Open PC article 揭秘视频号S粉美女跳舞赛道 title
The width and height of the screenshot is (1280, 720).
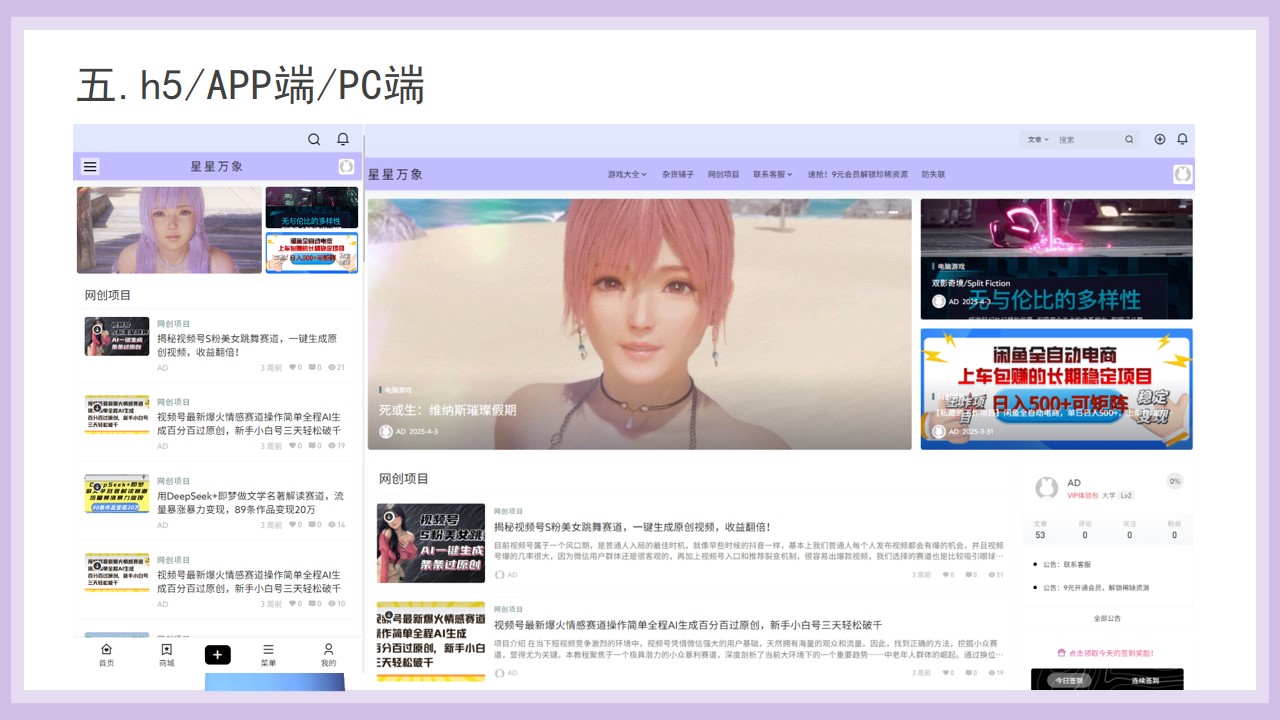click(x=632, y=527)
